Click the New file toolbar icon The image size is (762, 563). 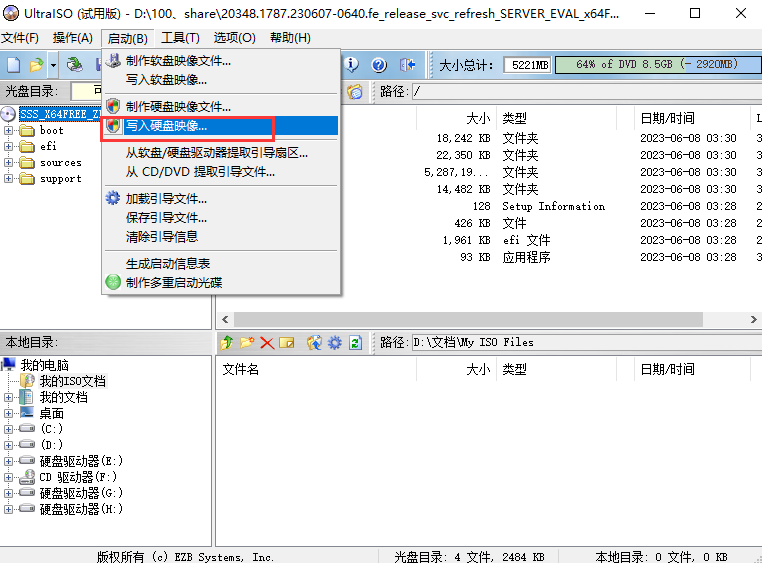click(14, 65)
